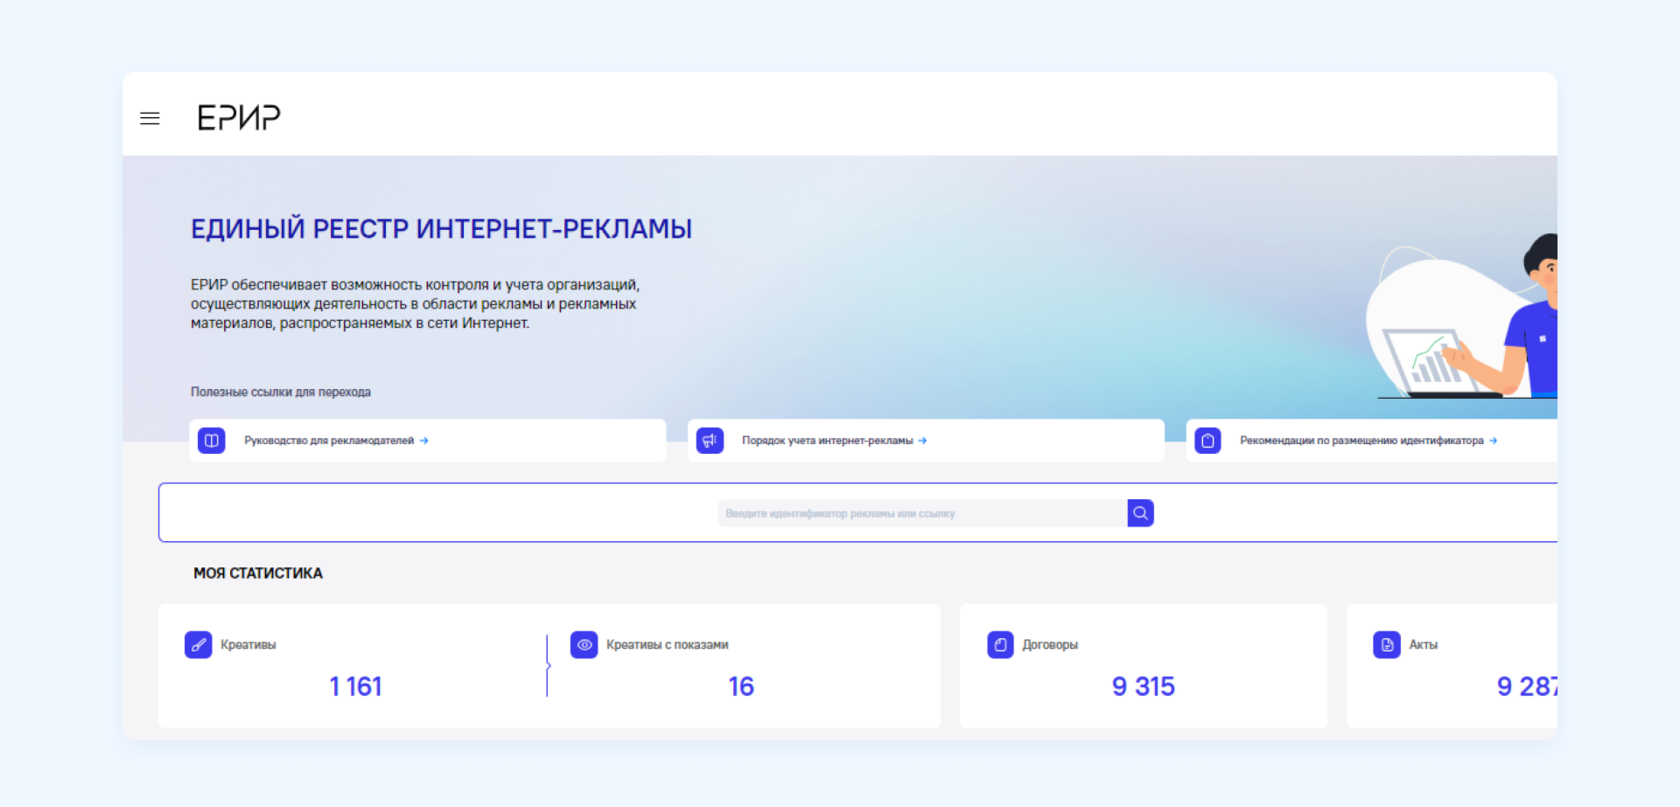
Task: Open Рекомендации по размещению идентификатора link
Action: tap(1362, 440)
